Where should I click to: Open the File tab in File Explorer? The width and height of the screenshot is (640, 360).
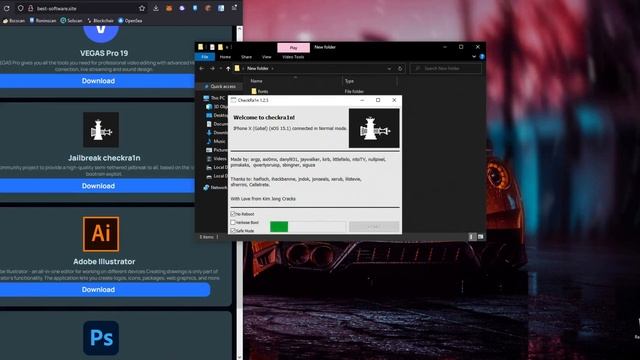pos(205,57)
